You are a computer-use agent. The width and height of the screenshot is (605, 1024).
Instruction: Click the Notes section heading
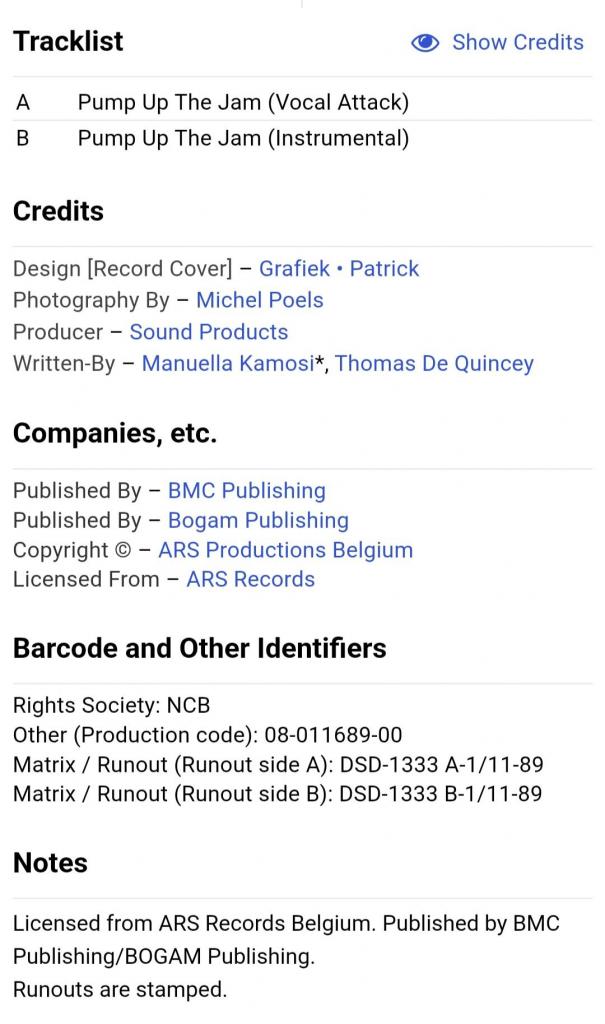[50, 863]
